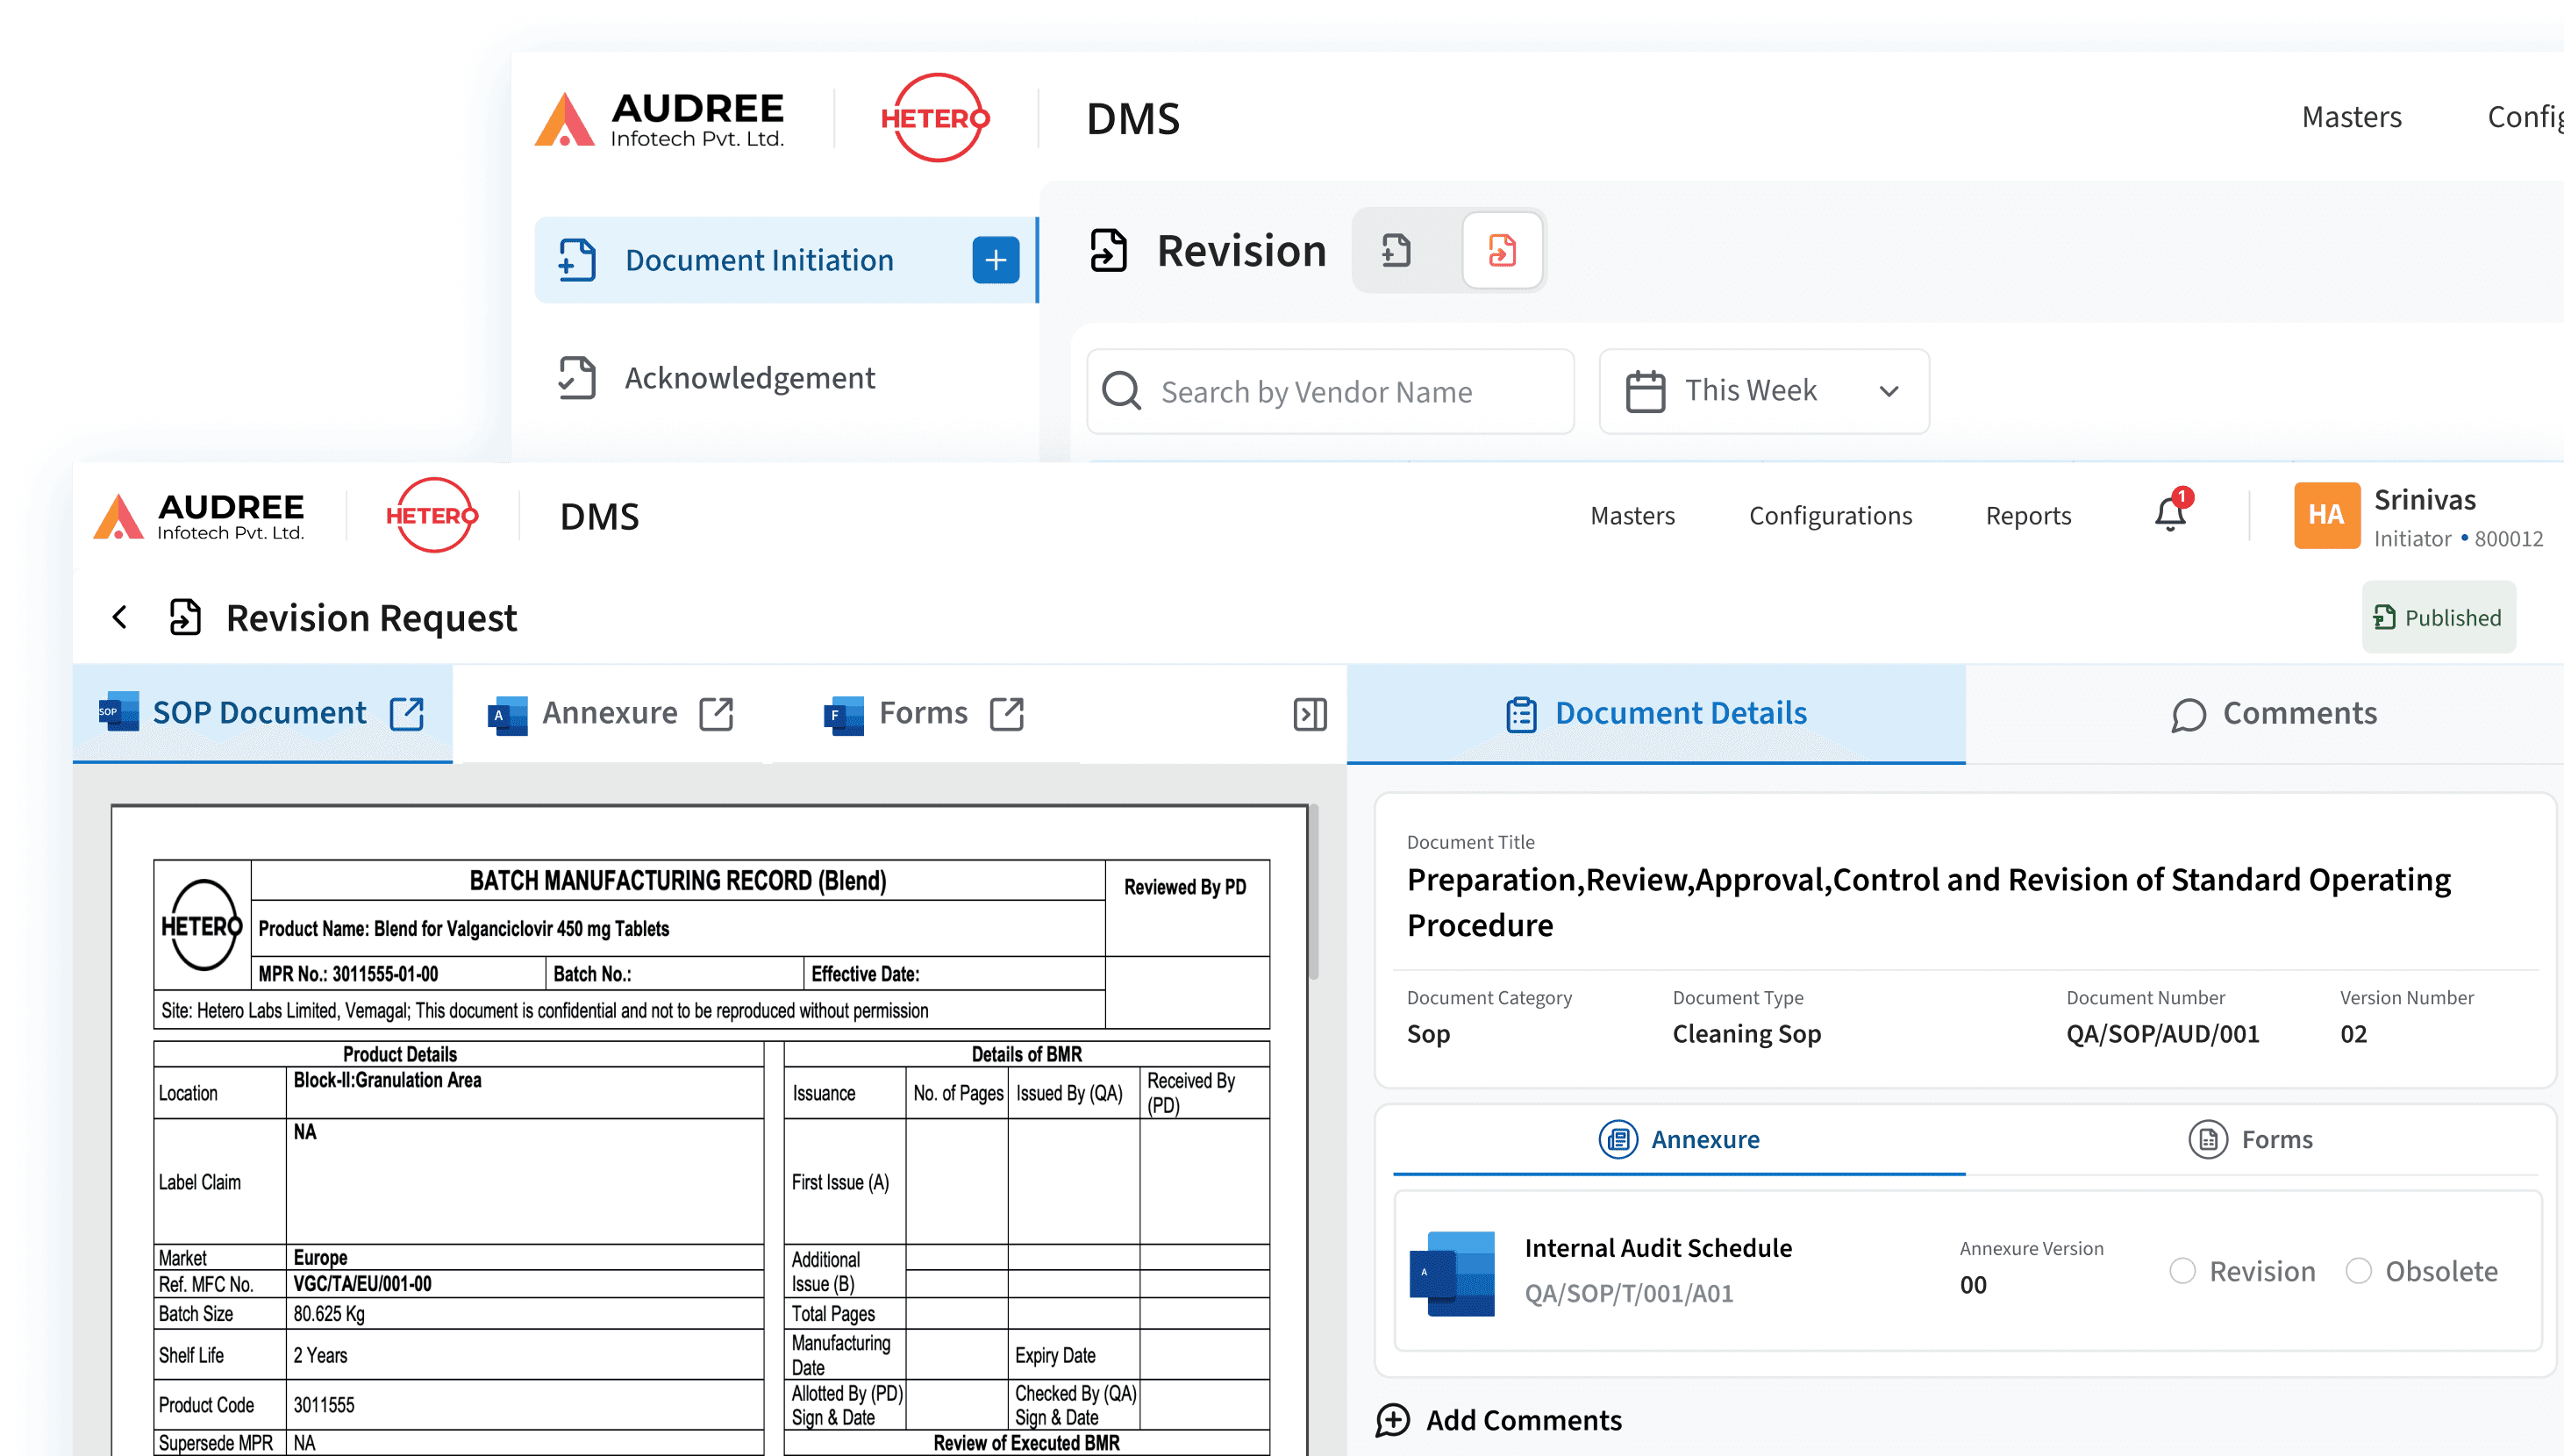The image size is (2564, 1456).
Task: Click the notification bell icon
Action: (x=2169, y=515)
